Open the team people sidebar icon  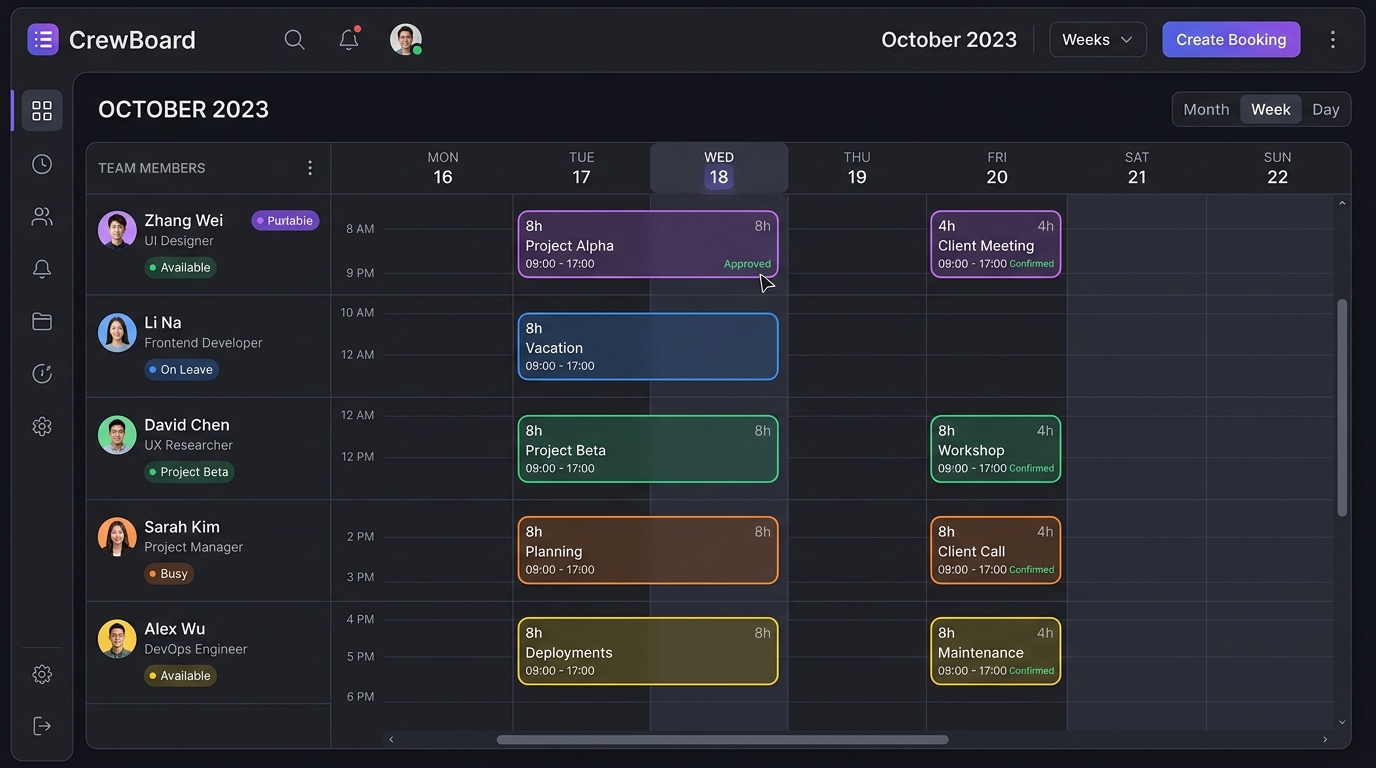pos(42,216)
